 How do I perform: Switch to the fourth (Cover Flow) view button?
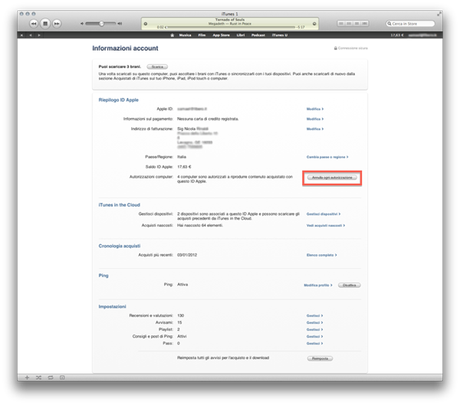click(x=365, y=24)
